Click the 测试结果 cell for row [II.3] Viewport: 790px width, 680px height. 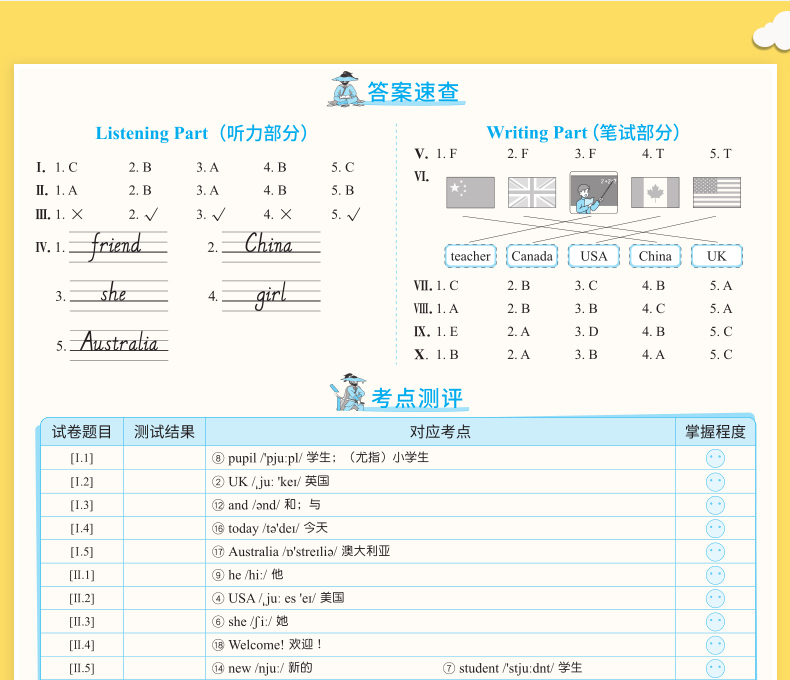(164, 622)
